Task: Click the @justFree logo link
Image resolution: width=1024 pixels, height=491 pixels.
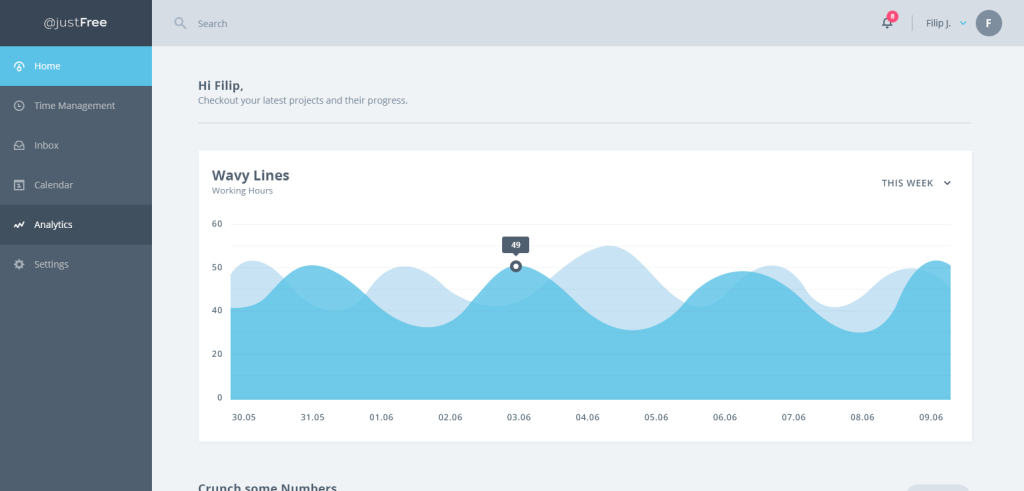Action: click(x=75, y=23)
